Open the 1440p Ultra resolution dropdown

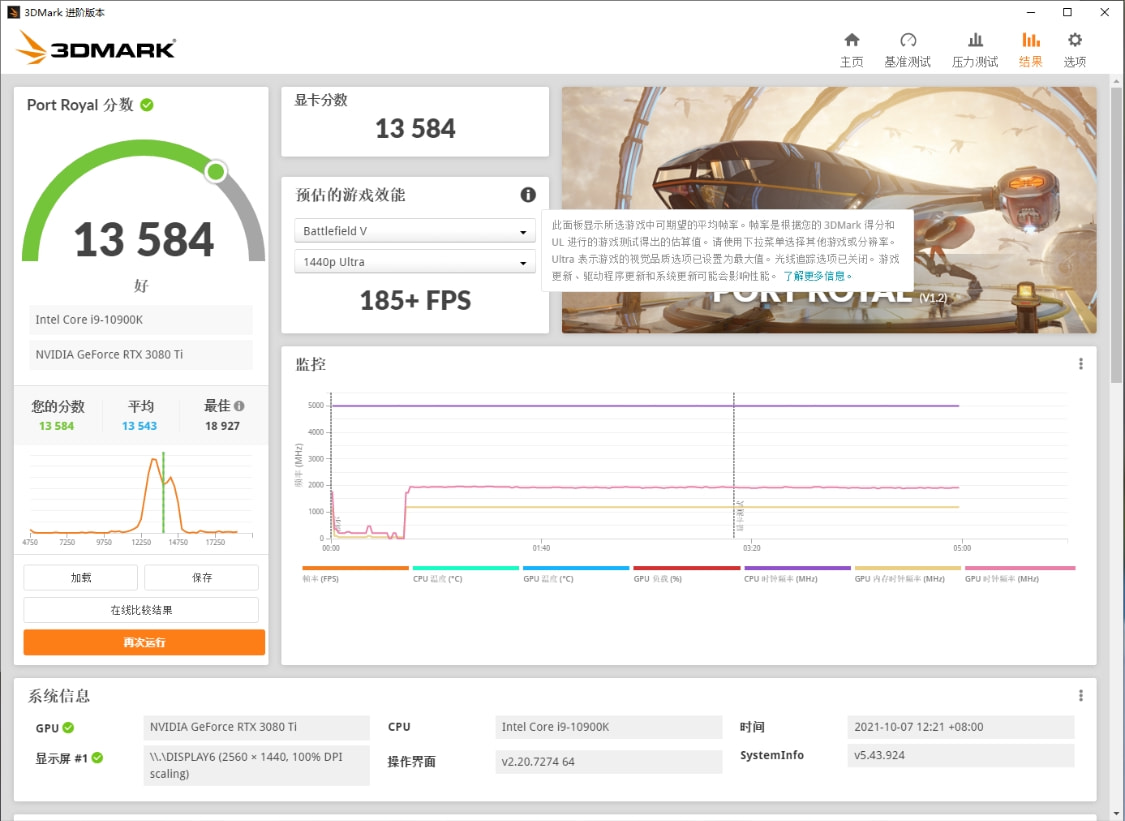[x=414, y=261]
